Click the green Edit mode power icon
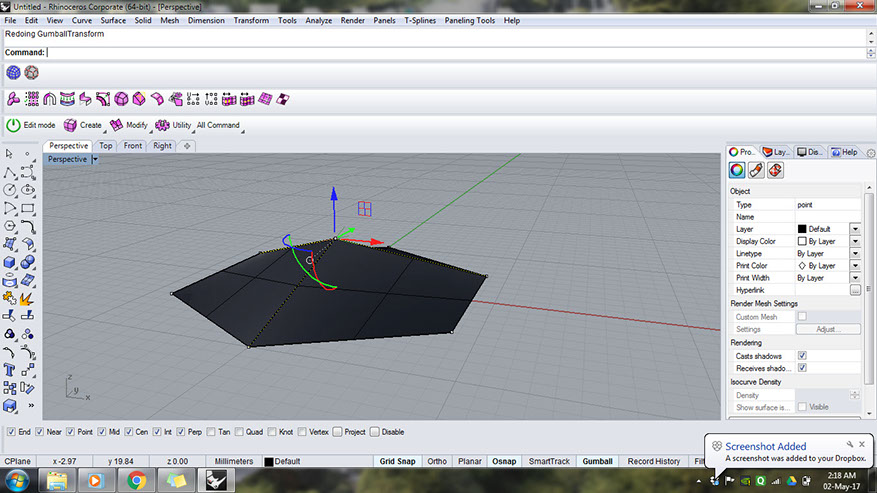 [x=13, y=125]
